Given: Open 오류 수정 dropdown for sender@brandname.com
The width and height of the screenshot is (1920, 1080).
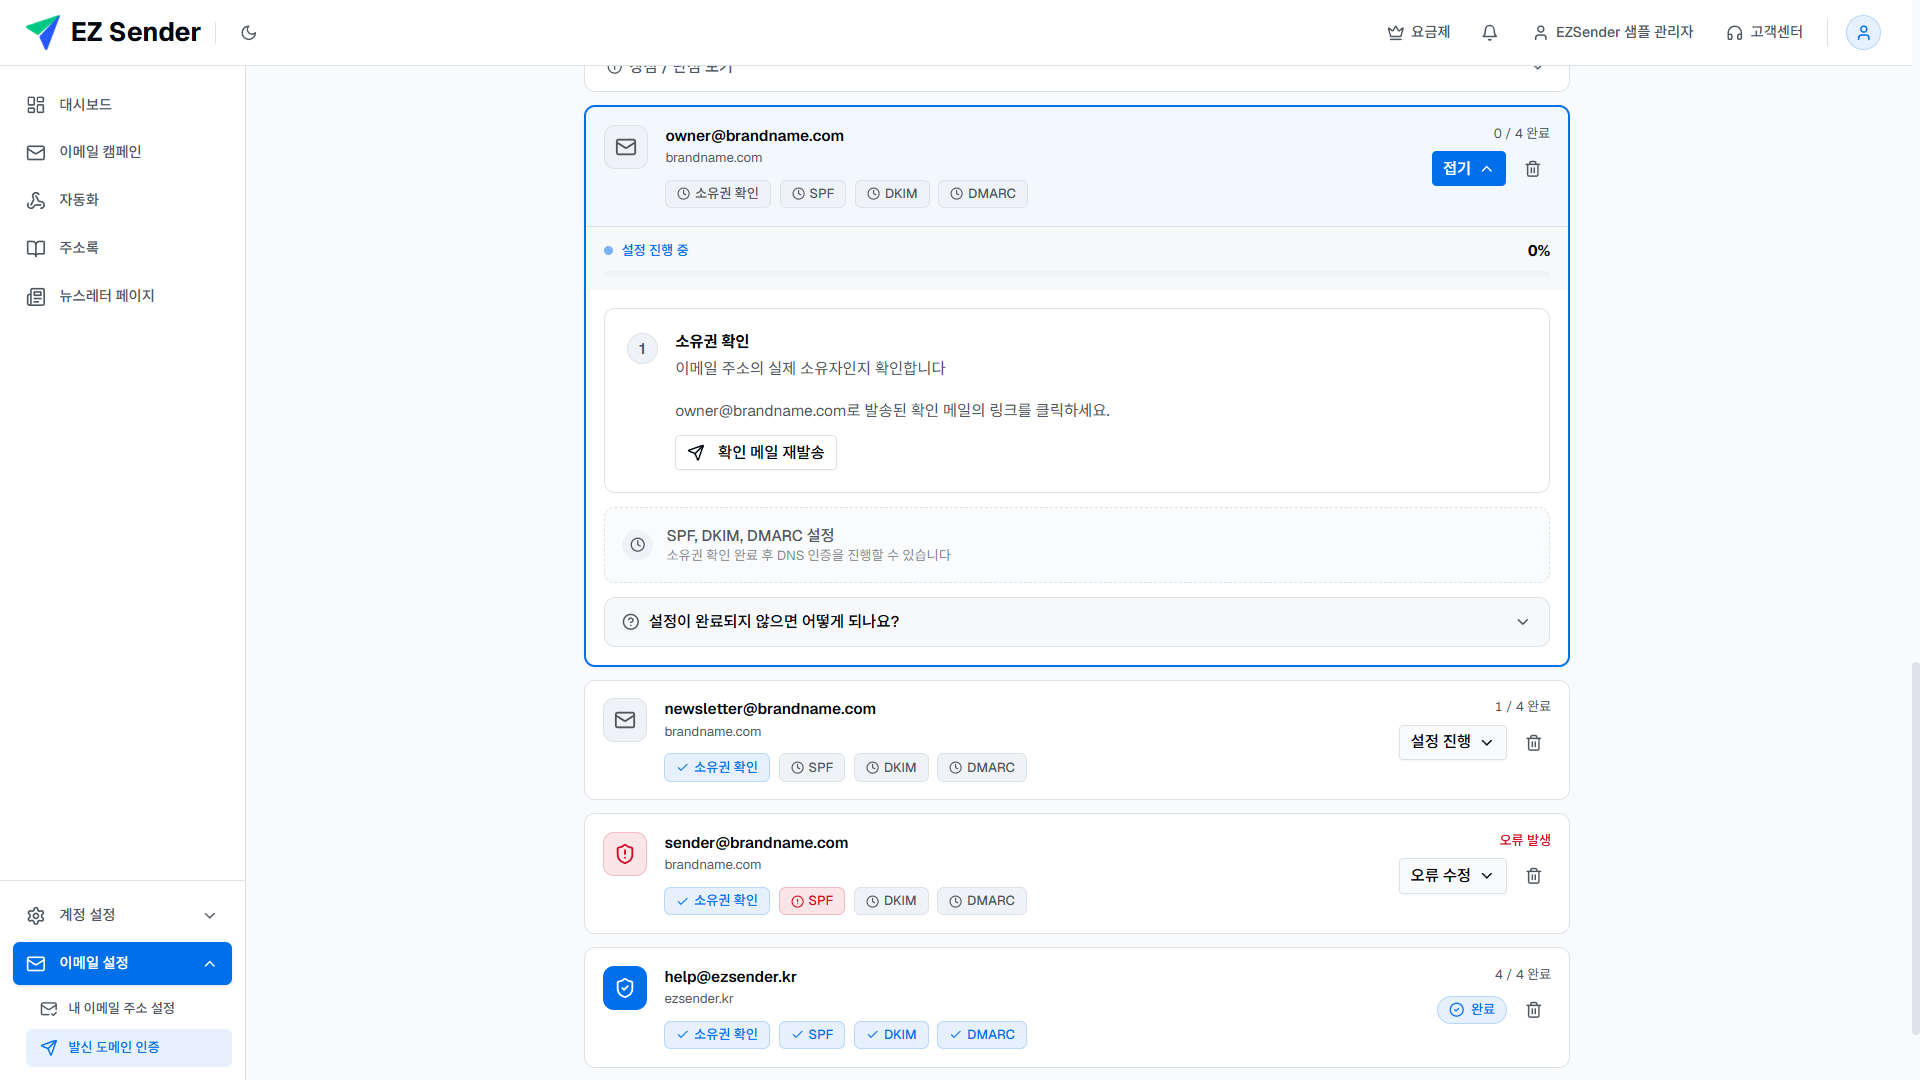Looking at the screenshot, I should pos(1452,876).
